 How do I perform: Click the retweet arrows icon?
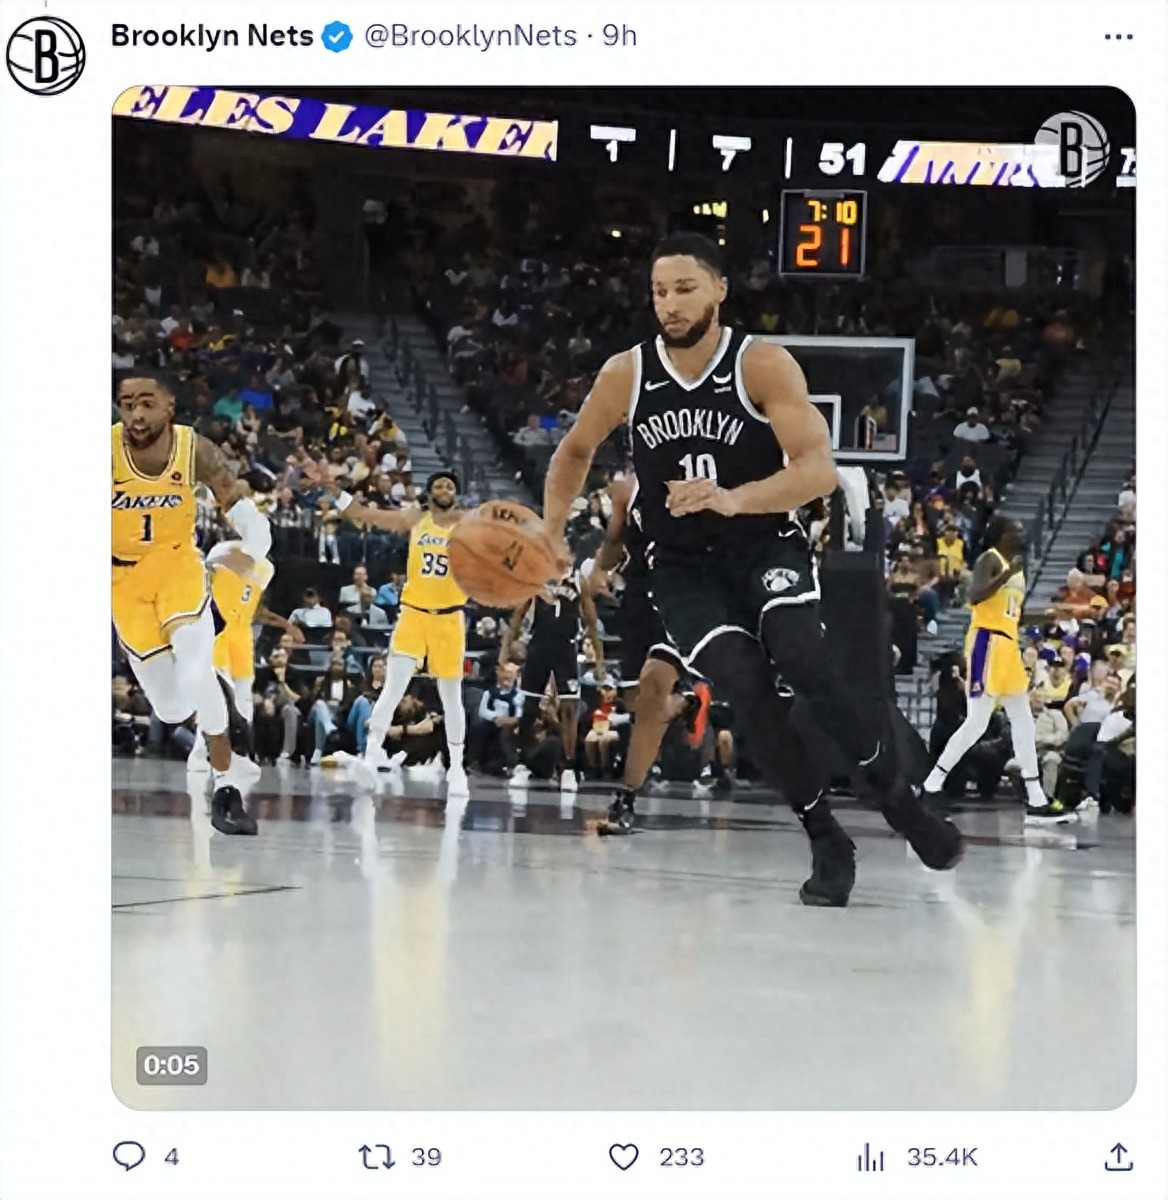(376, 1157)
